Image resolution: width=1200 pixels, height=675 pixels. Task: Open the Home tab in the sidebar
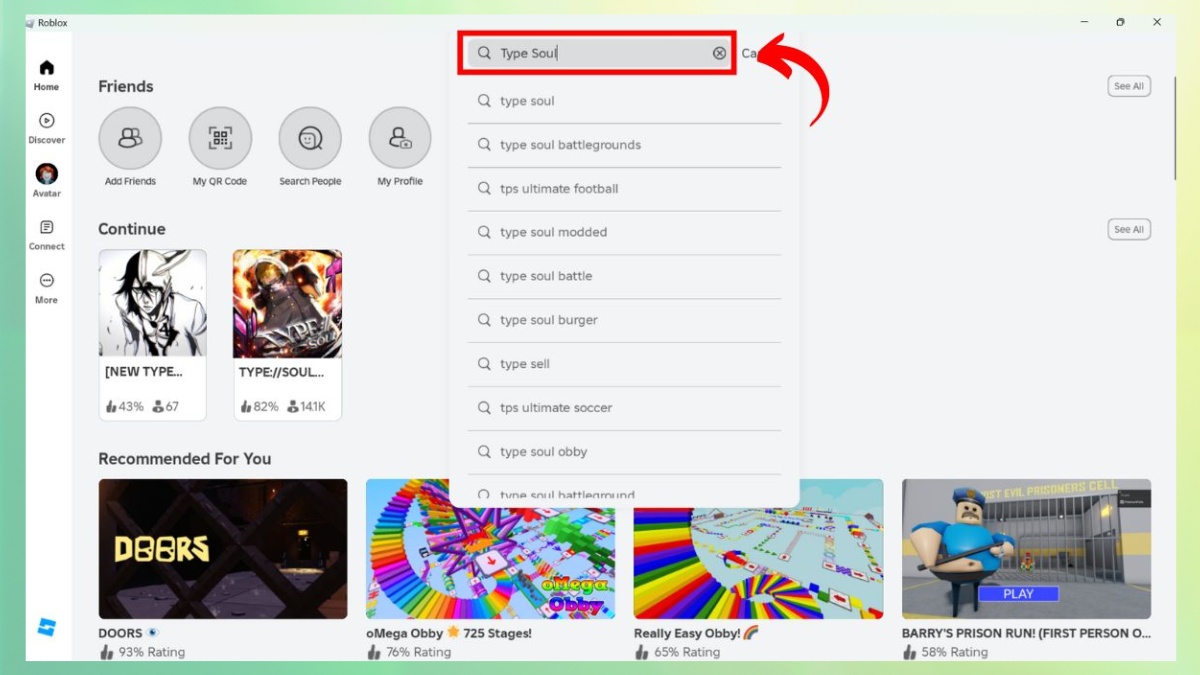click(x=46, y=75)
